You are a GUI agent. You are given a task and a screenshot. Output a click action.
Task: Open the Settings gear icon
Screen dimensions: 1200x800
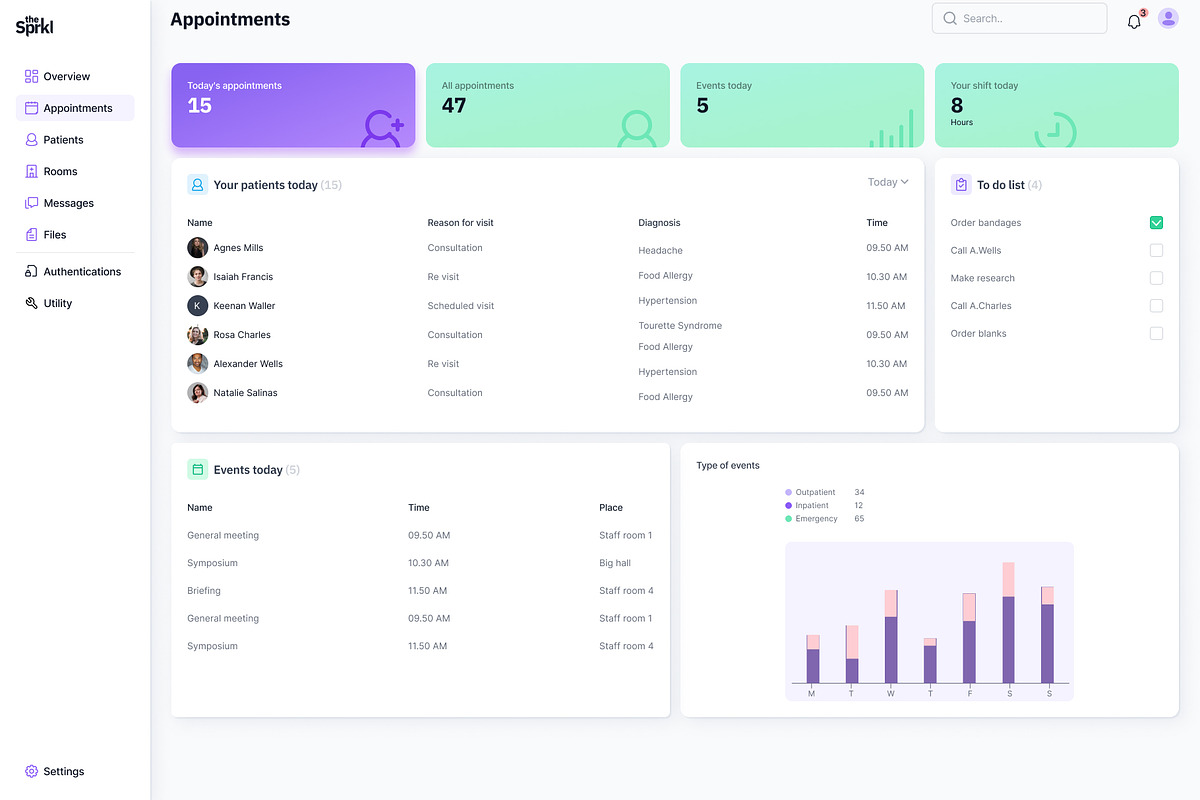click(31, 771)
